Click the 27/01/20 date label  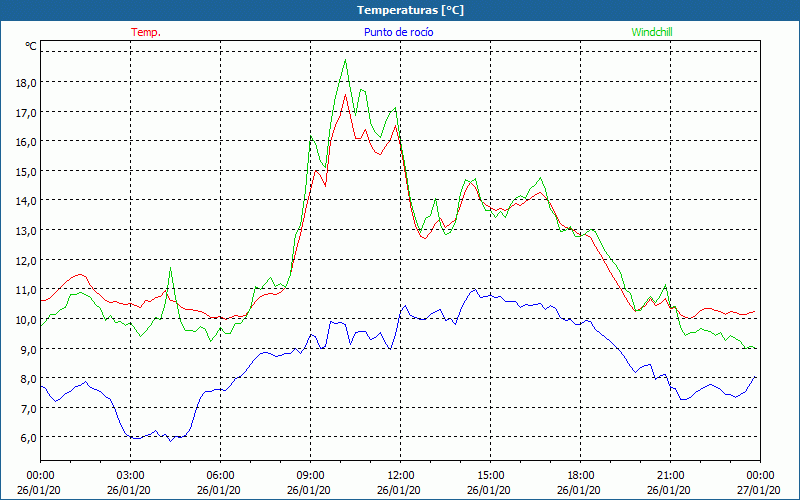758,490
